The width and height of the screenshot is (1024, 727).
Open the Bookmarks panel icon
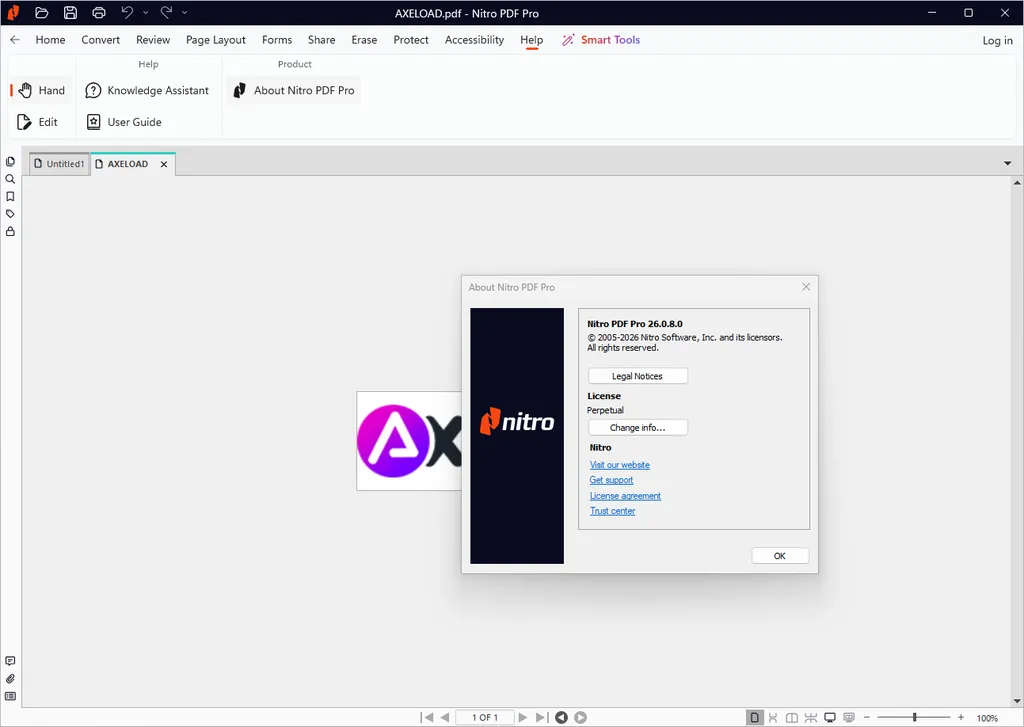coord(10,197)
